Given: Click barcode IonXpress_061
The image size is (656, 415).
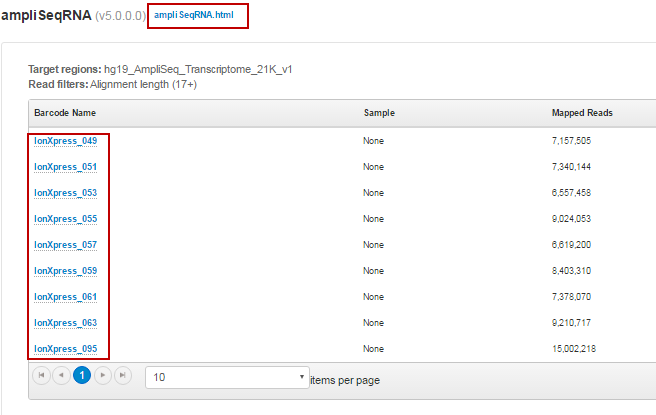Looking at the screenshot, I should [x=65, y=297].
